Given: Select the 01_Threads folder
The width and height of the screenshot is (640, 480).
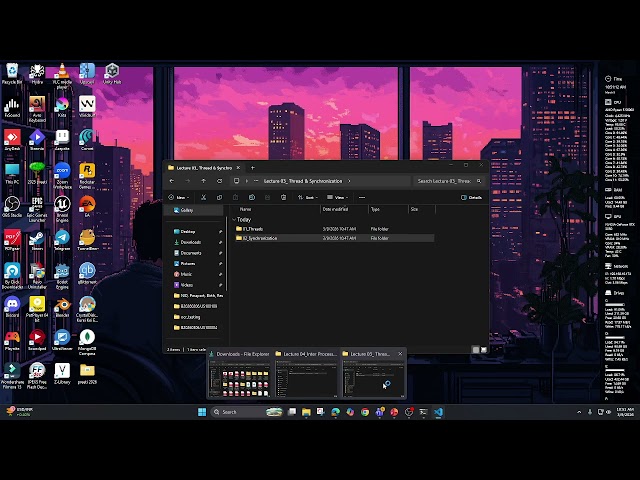Looking at the screenshot, I should click(x=334, y=229).
